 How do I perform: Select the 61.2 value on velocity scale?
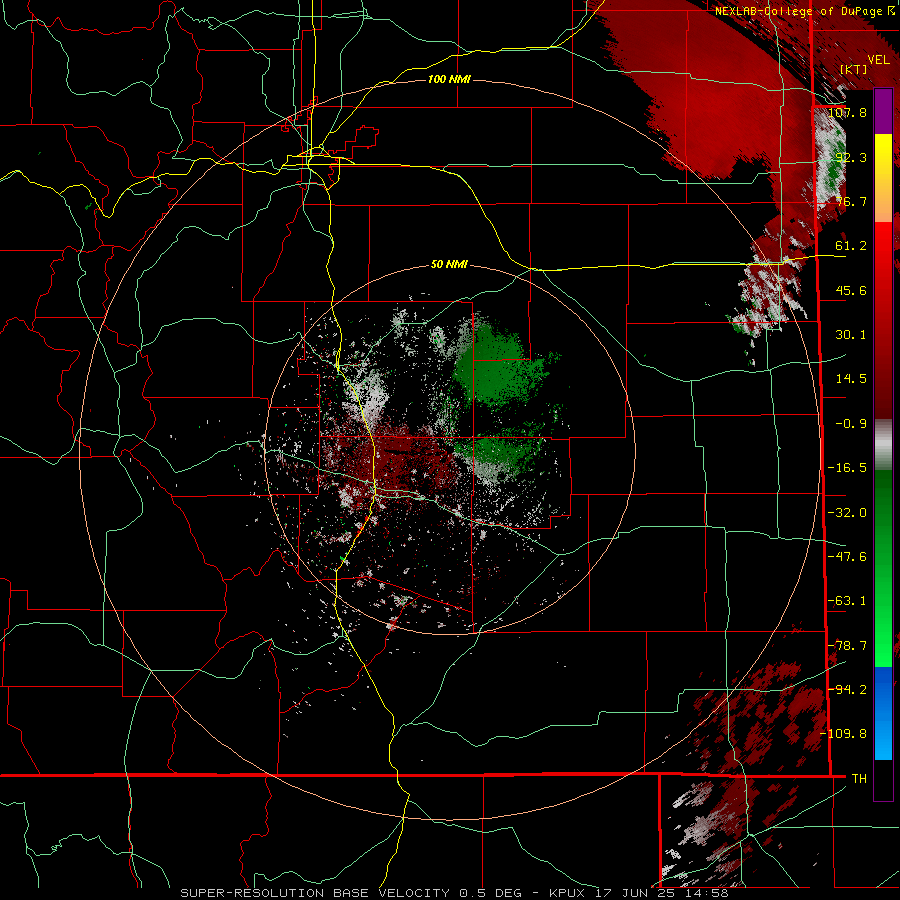point(851,246)
